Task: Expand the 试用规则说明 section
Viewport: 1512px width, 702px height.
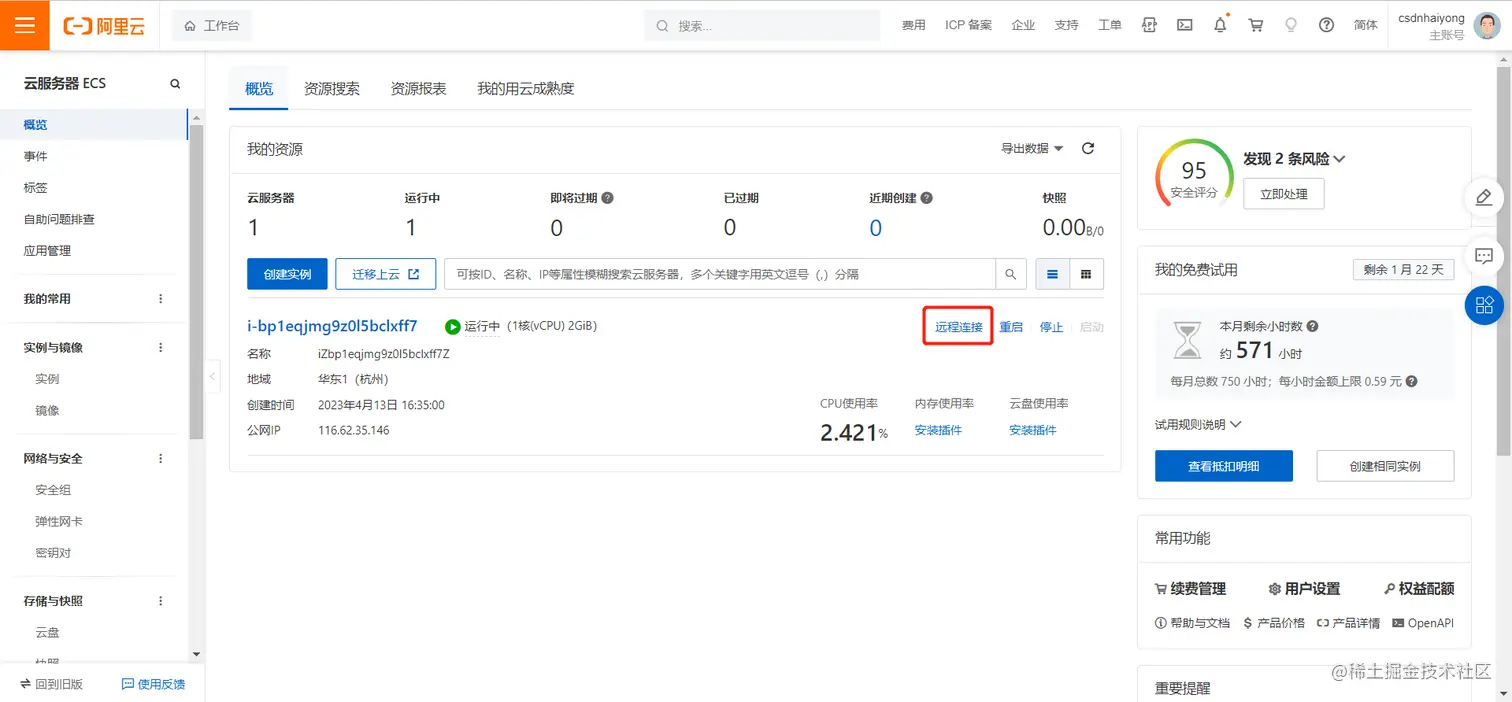Action: 1196,423
